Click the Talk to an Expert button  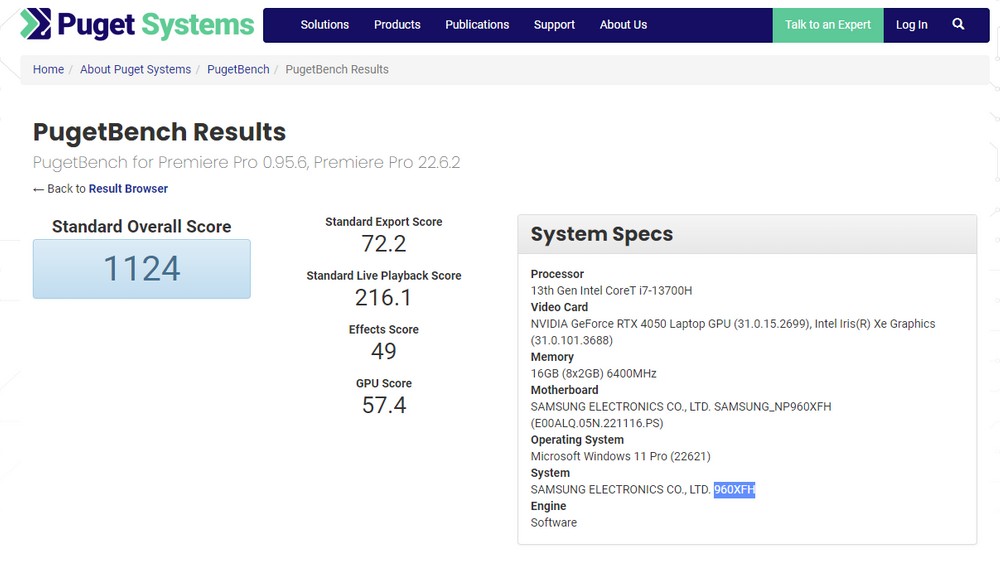tap(828, 25)
